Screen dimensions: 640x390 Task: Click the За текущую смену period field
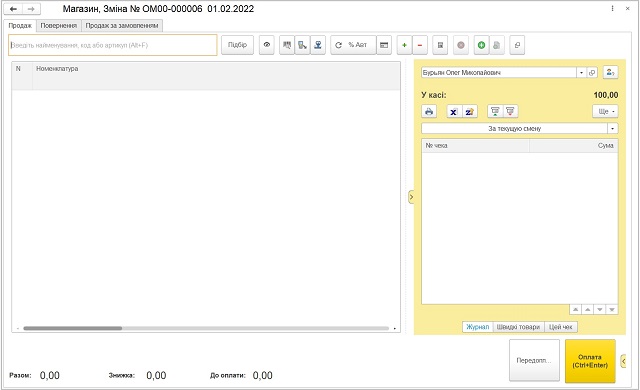(514, 129)
